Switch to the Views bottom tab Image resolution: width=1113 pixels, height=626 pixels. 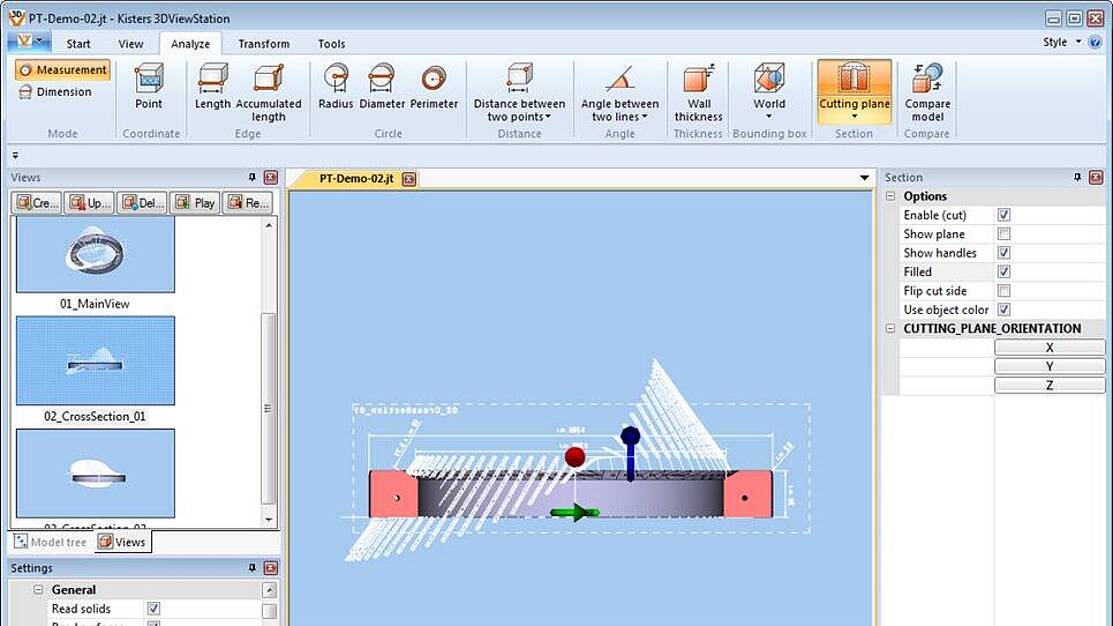pyautogui.click(x=122, y=542)
